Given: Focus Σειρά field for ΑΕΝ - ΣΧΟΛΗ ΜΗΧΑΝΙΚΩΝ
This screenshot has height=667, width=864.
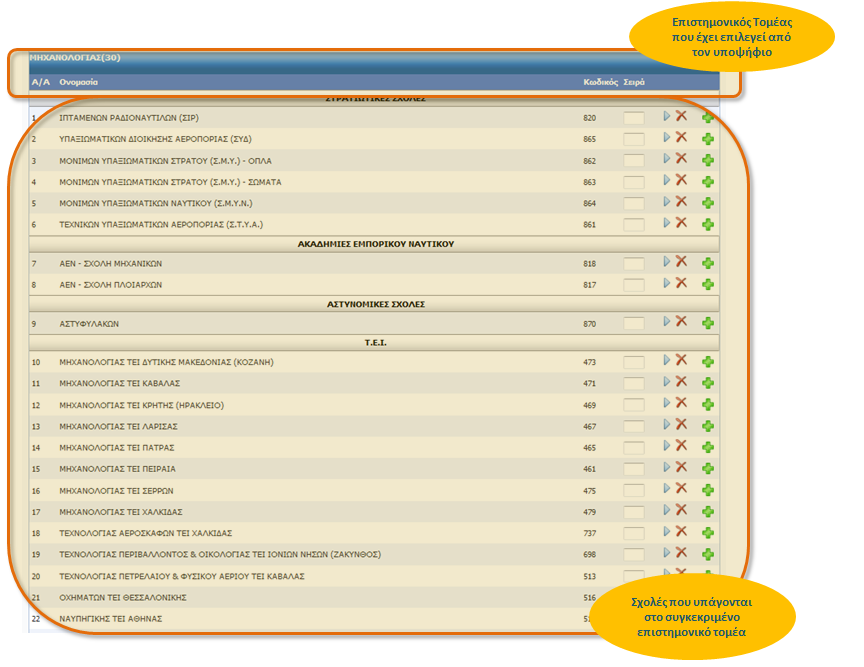Looking at the screenshot, I should click(634, 264).
